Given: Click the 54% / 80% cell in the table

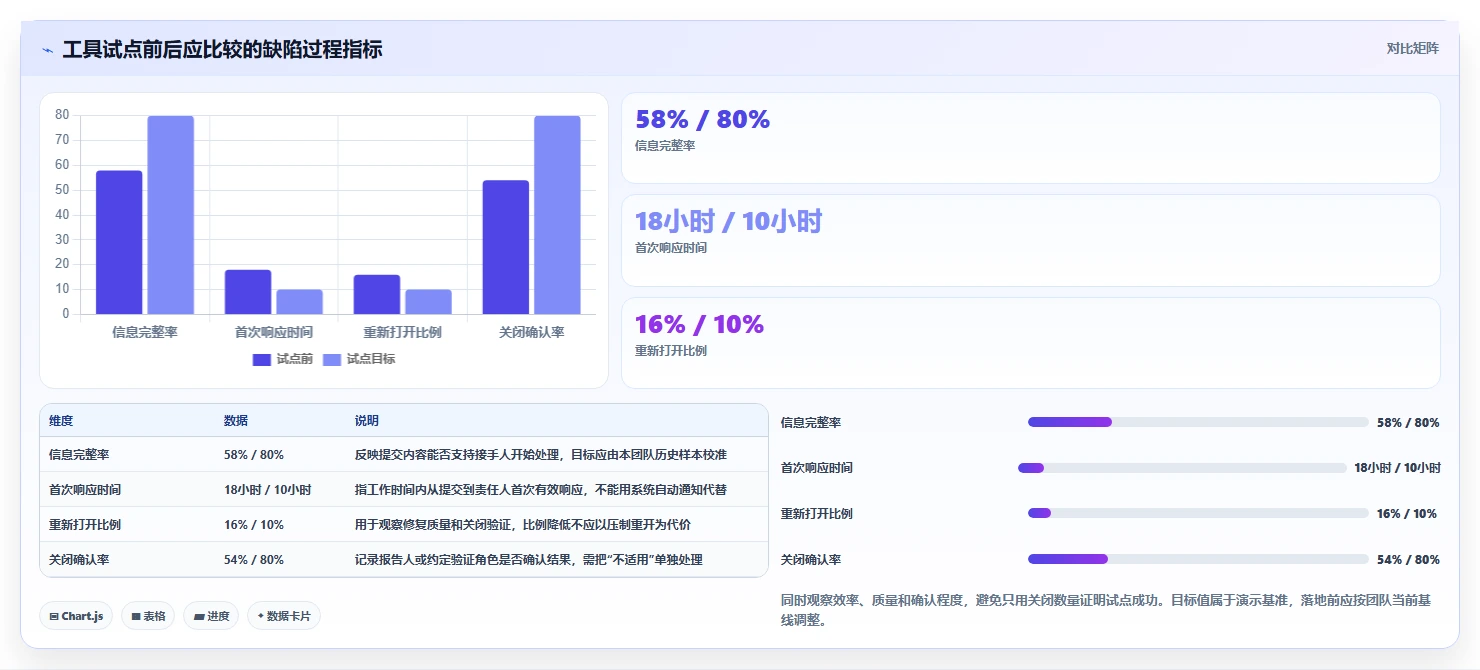Looking at the screenshot, I should pyautogui.click(x=254, y=560).
